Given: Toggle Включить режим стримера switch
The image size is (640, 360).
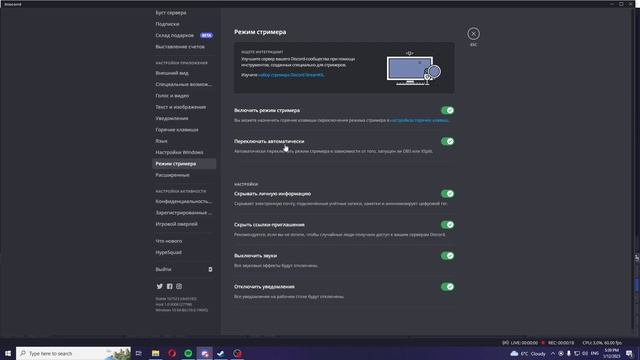Looking at the screenshot, I should tap(447, 110).
